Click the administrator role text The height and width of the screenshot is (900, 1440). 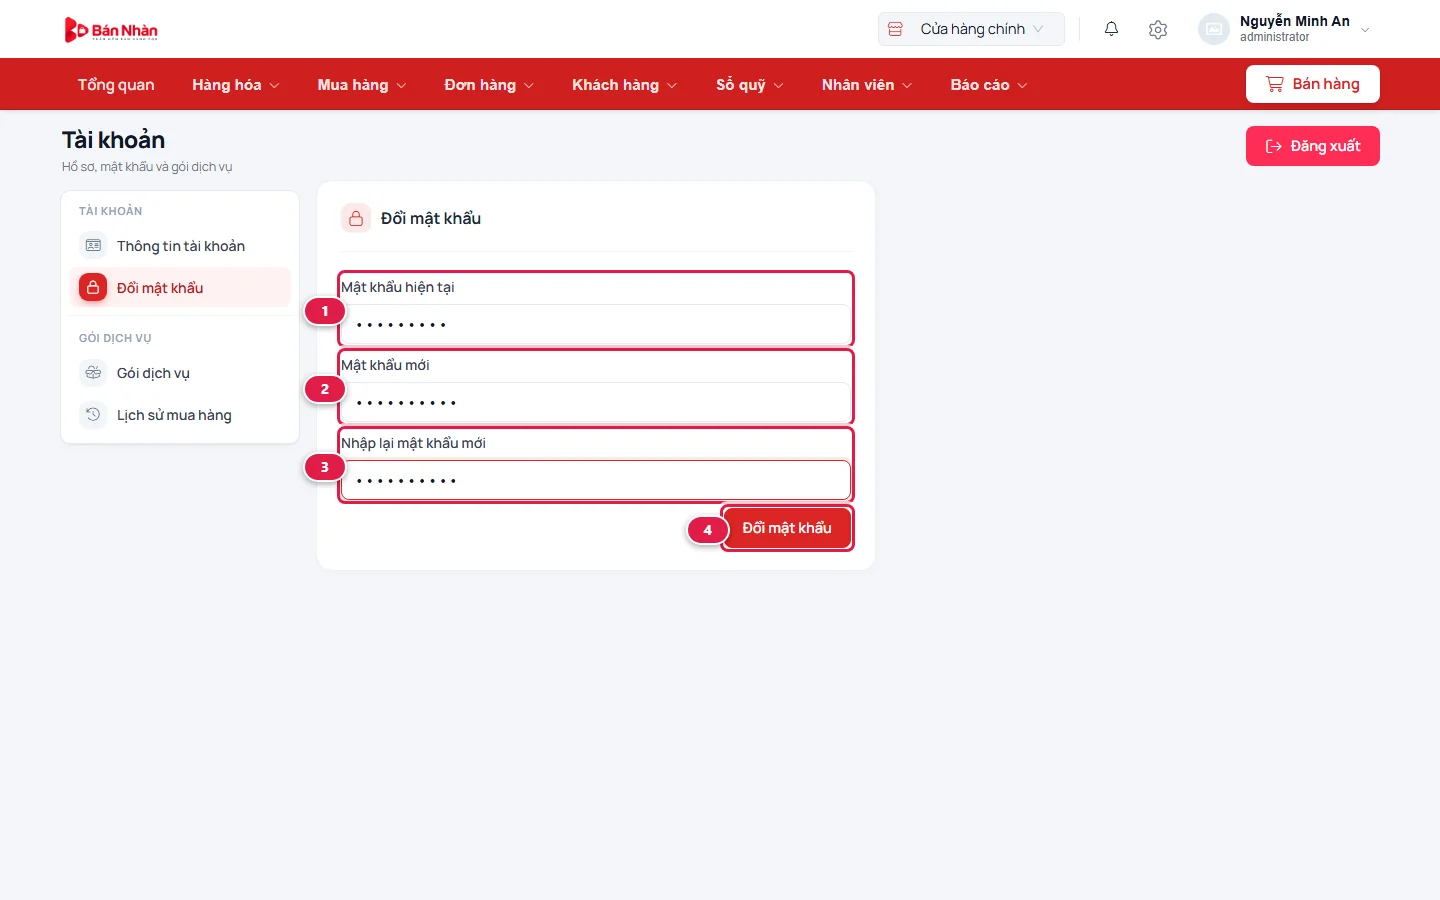pyautogui.click(x=1274, y=37)
